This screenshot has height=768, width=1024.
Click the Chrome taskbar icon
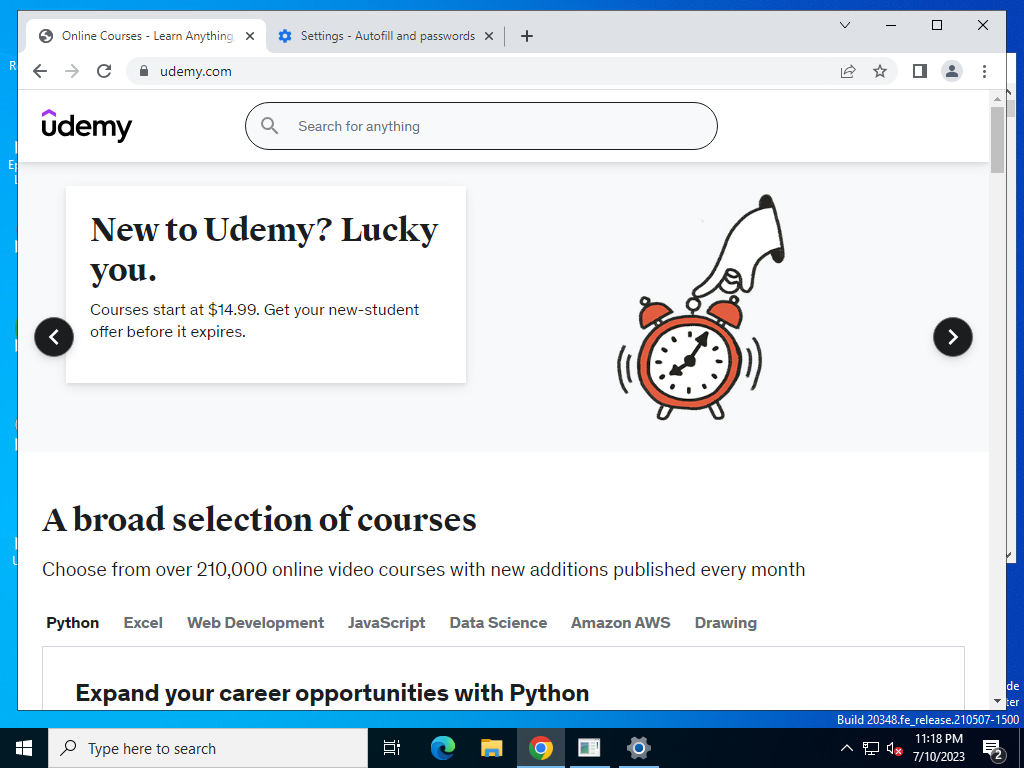(x=541, y=748)
